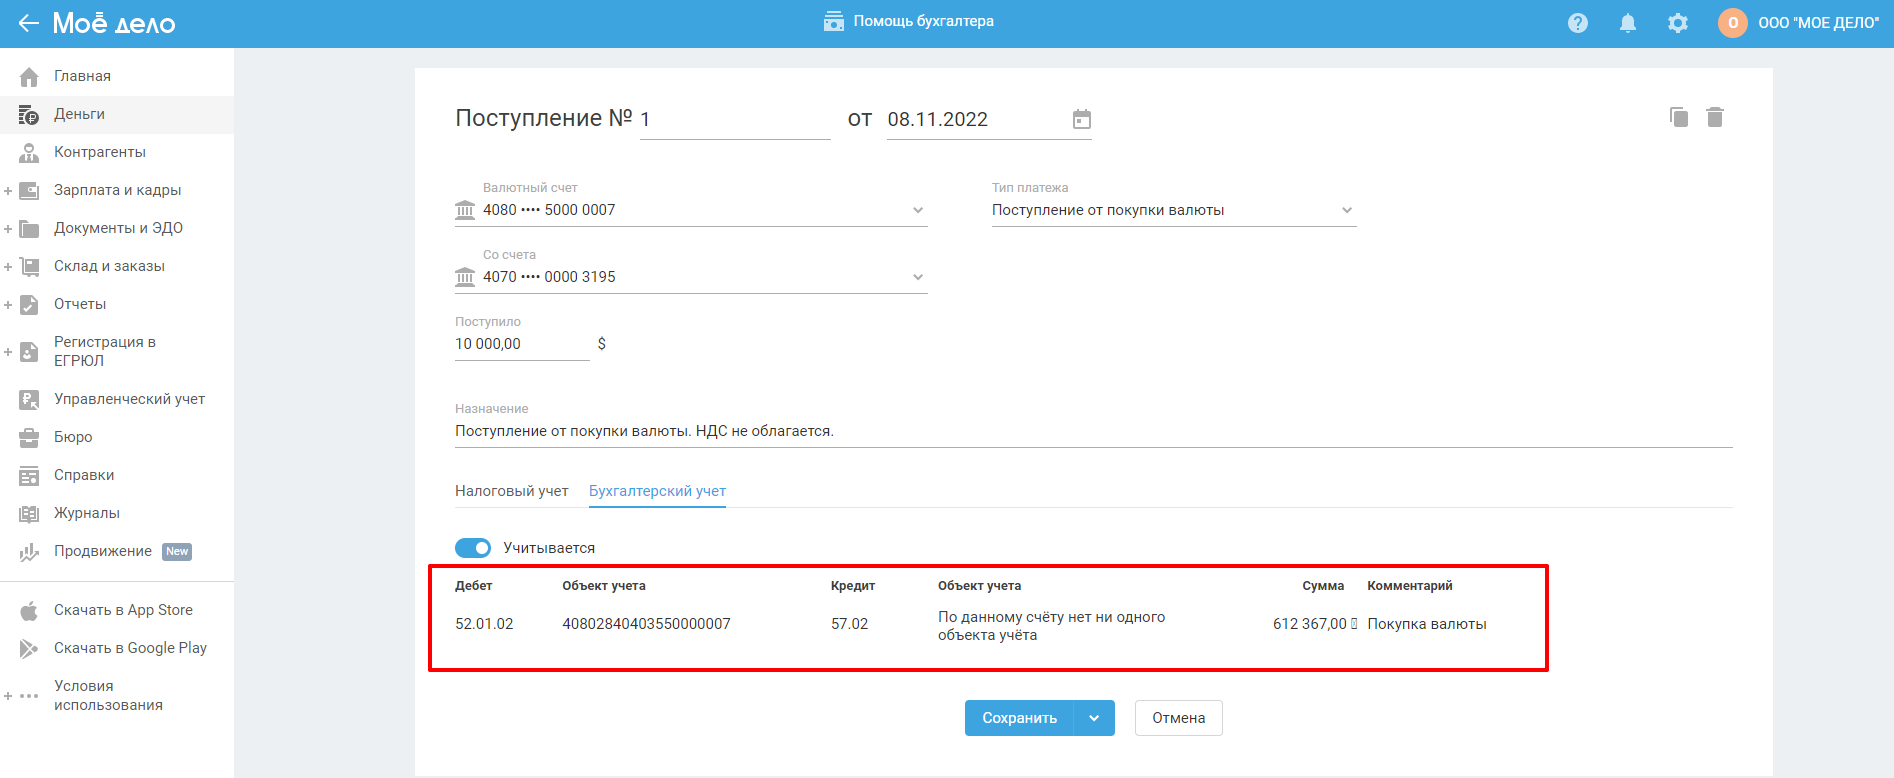The width and height of the screenshot is (1894, 778).
Task: Click the Главная home icon
Action: point(29,77)
